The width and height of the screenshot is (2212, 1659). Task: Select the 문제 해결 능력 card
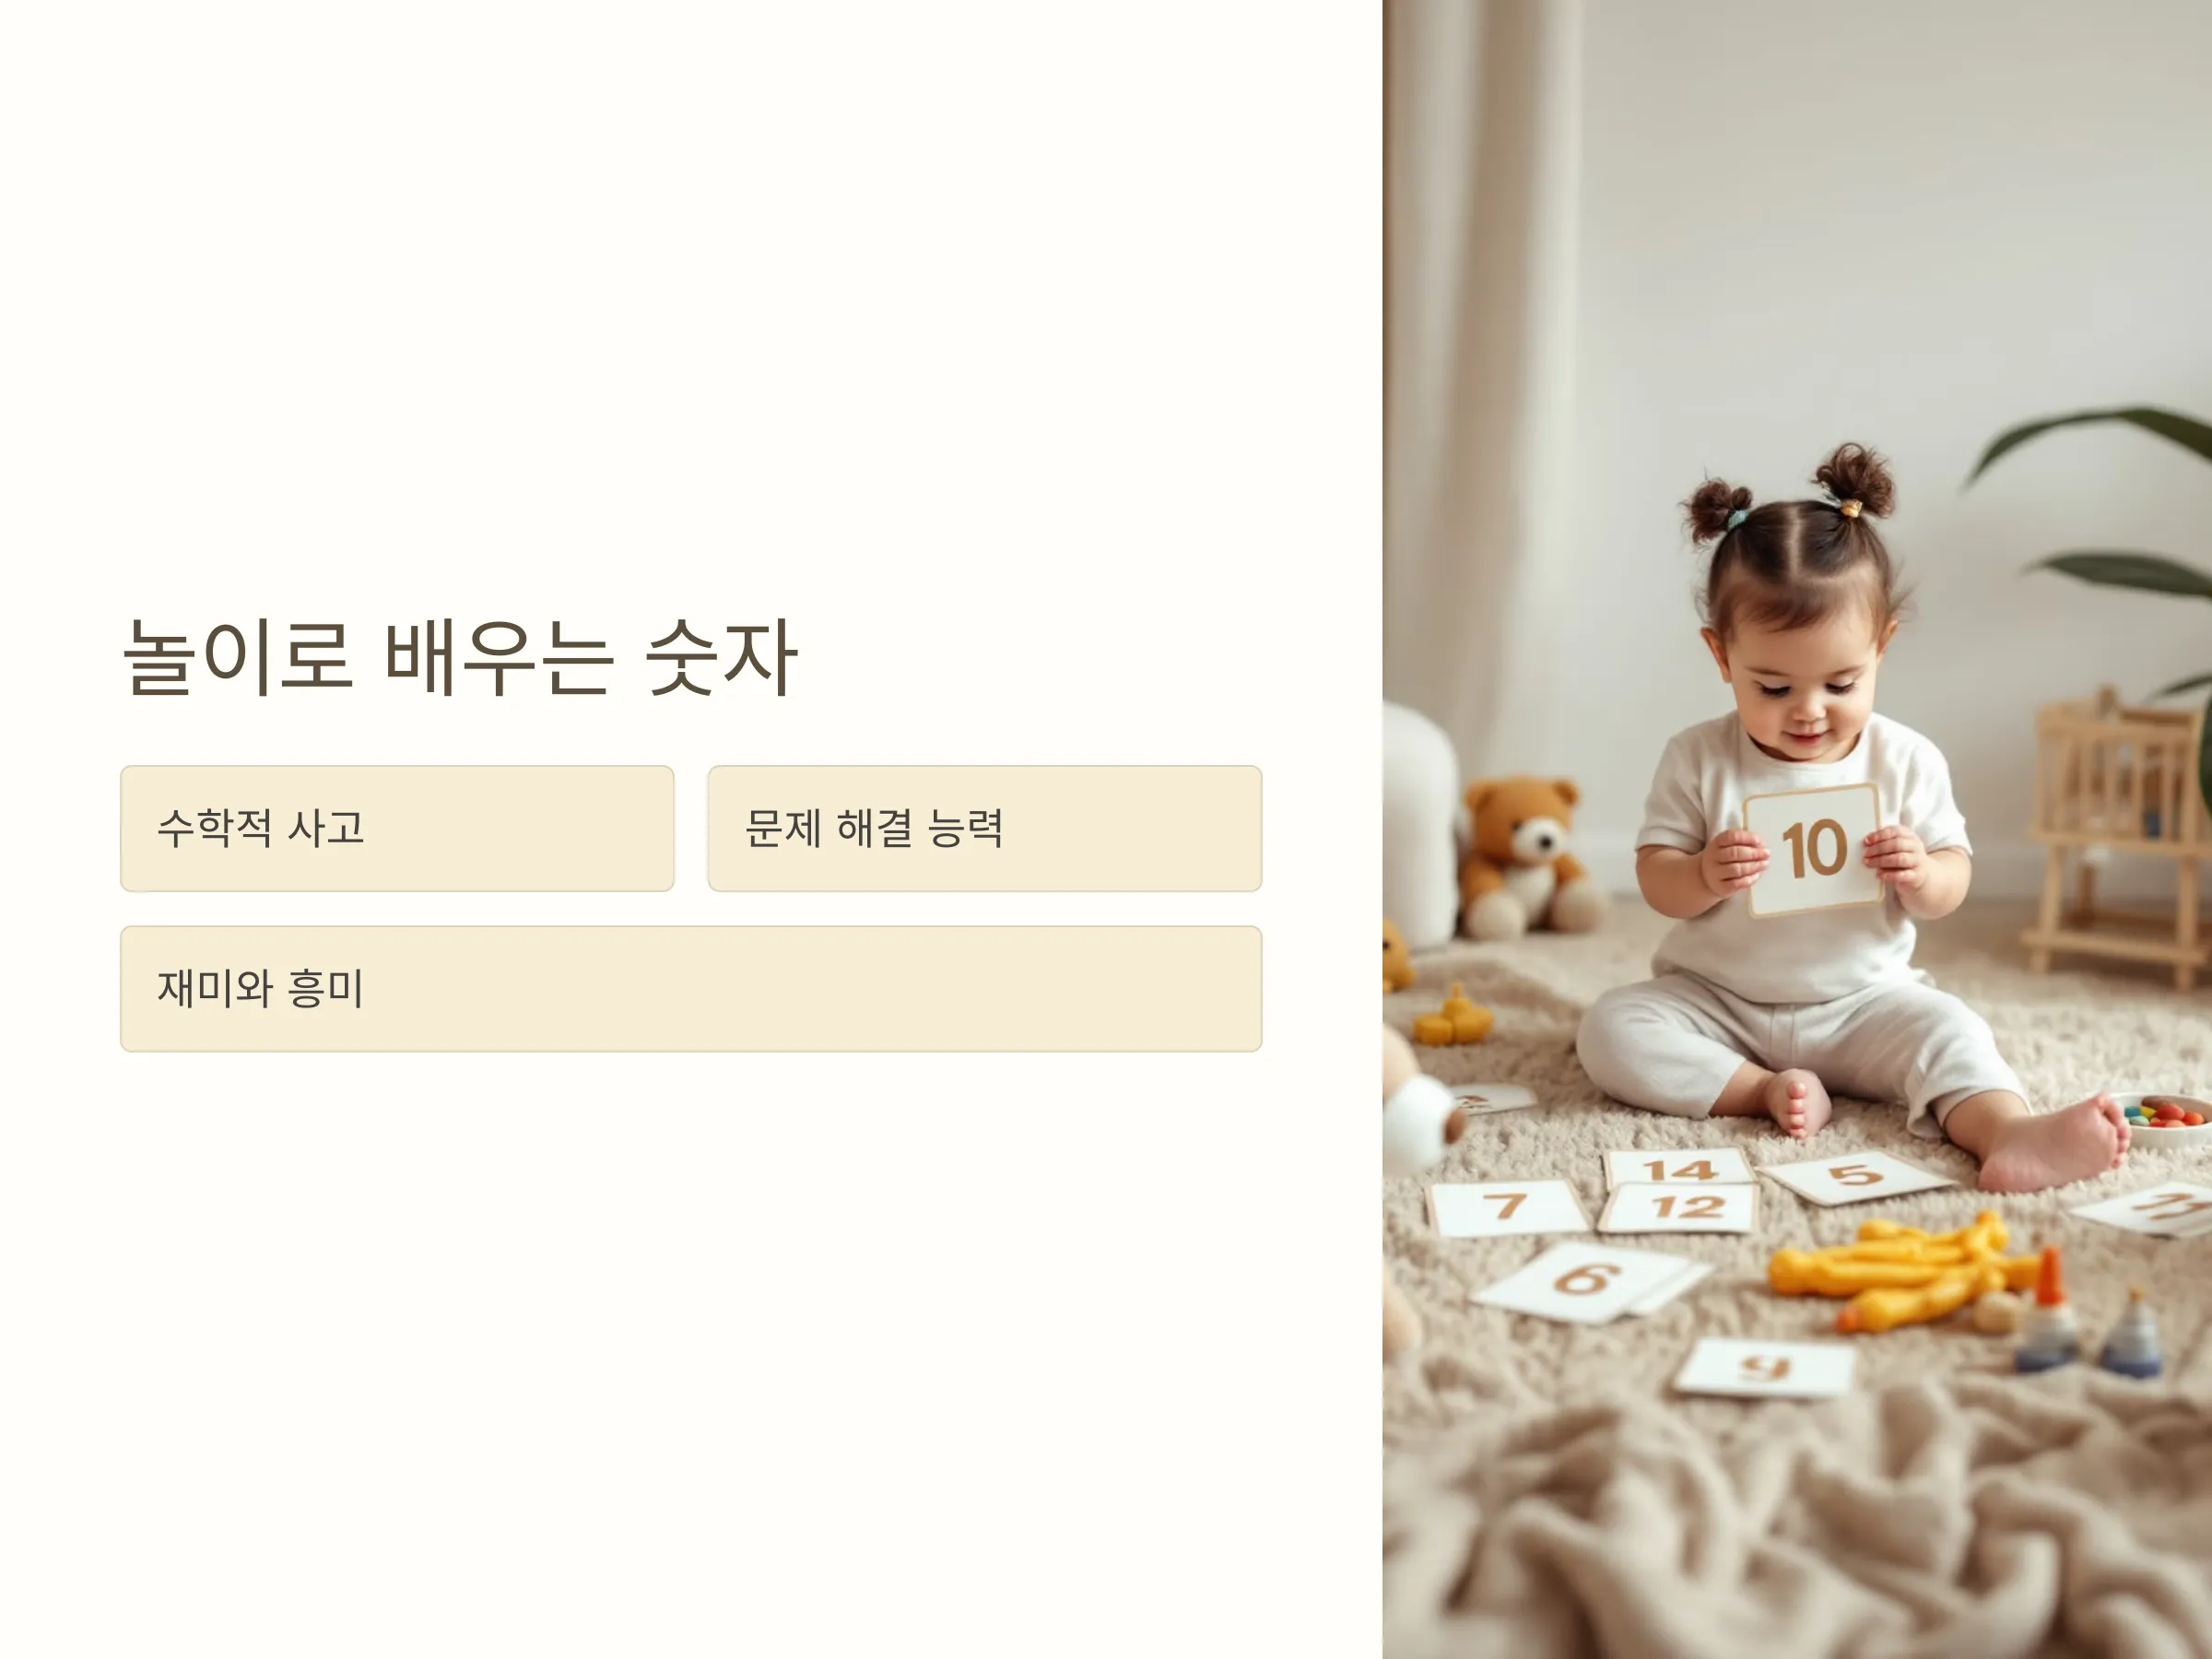tap(985, 828)
